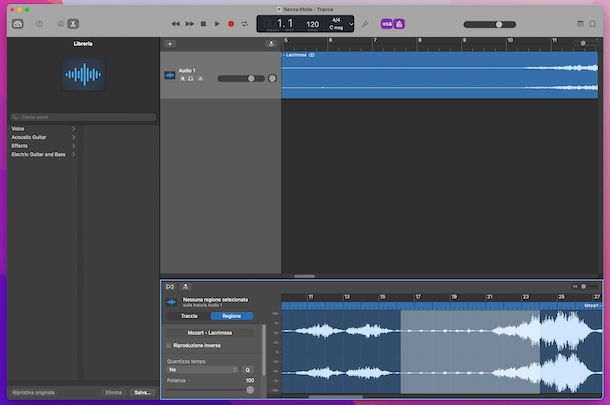Switch to the Regione tab
610x405 pixels.
point(232,316)
